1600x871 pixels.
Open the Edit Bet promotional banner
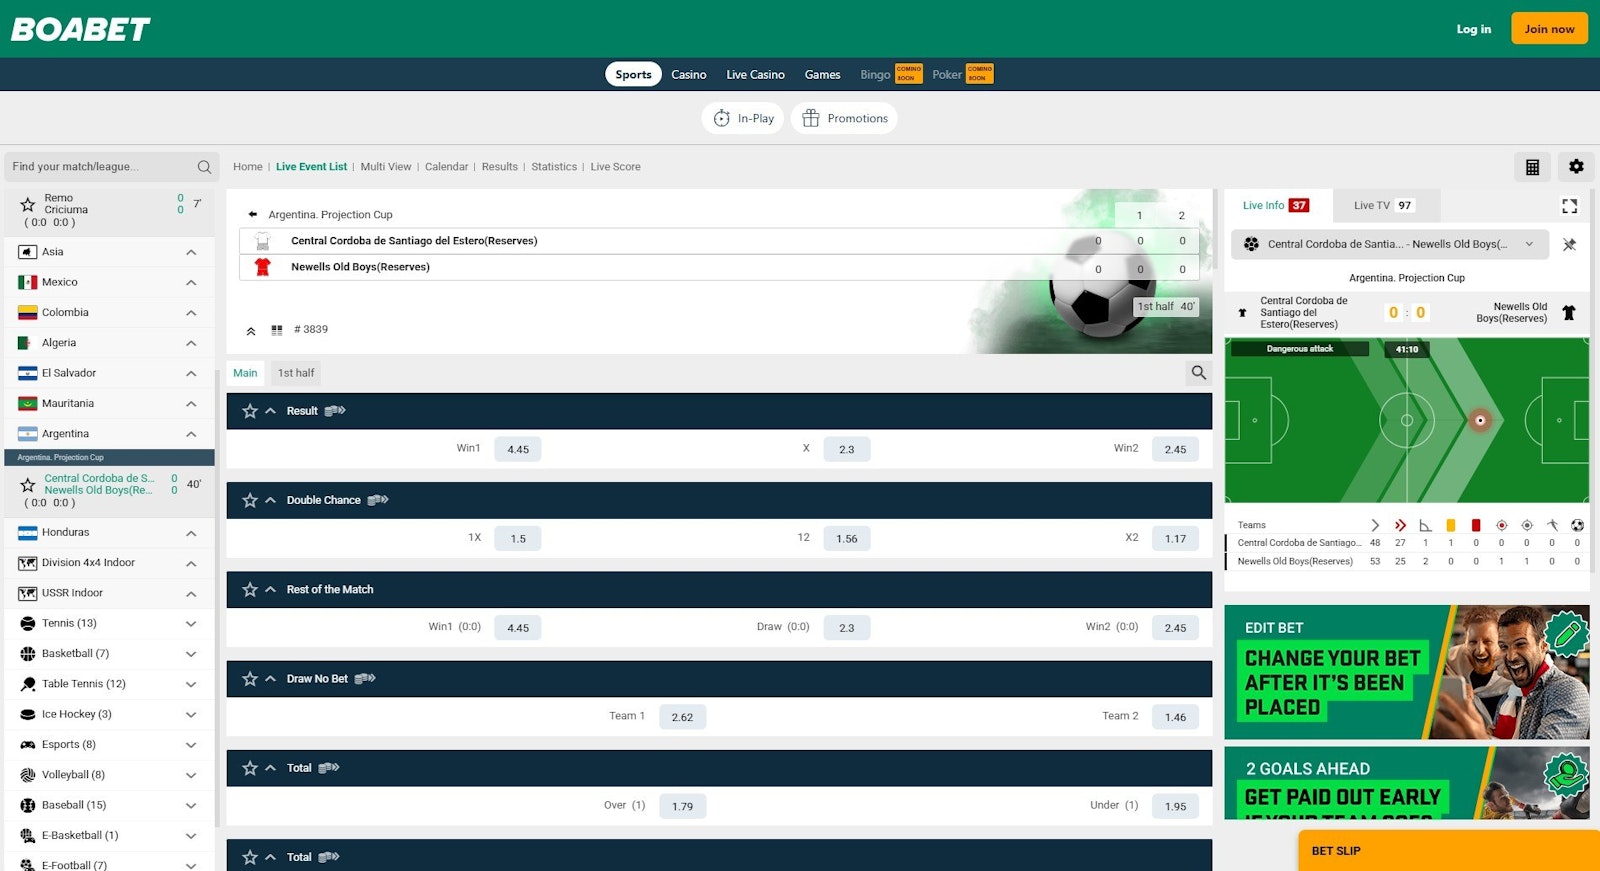[x=1407, y=672]
